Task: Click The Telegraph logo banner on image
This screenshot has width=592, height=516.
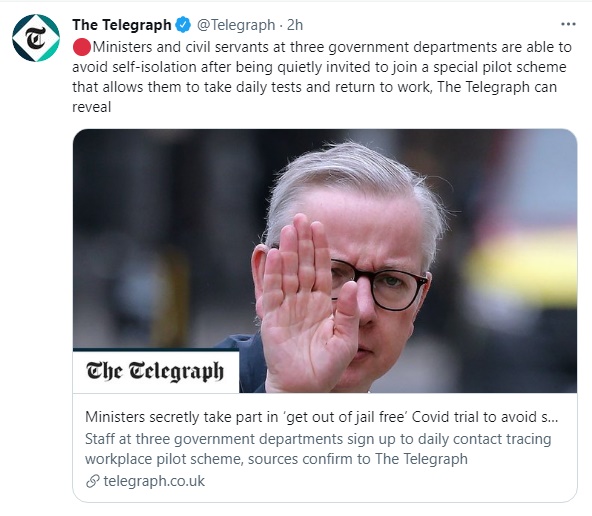Action: coord(156,371)
